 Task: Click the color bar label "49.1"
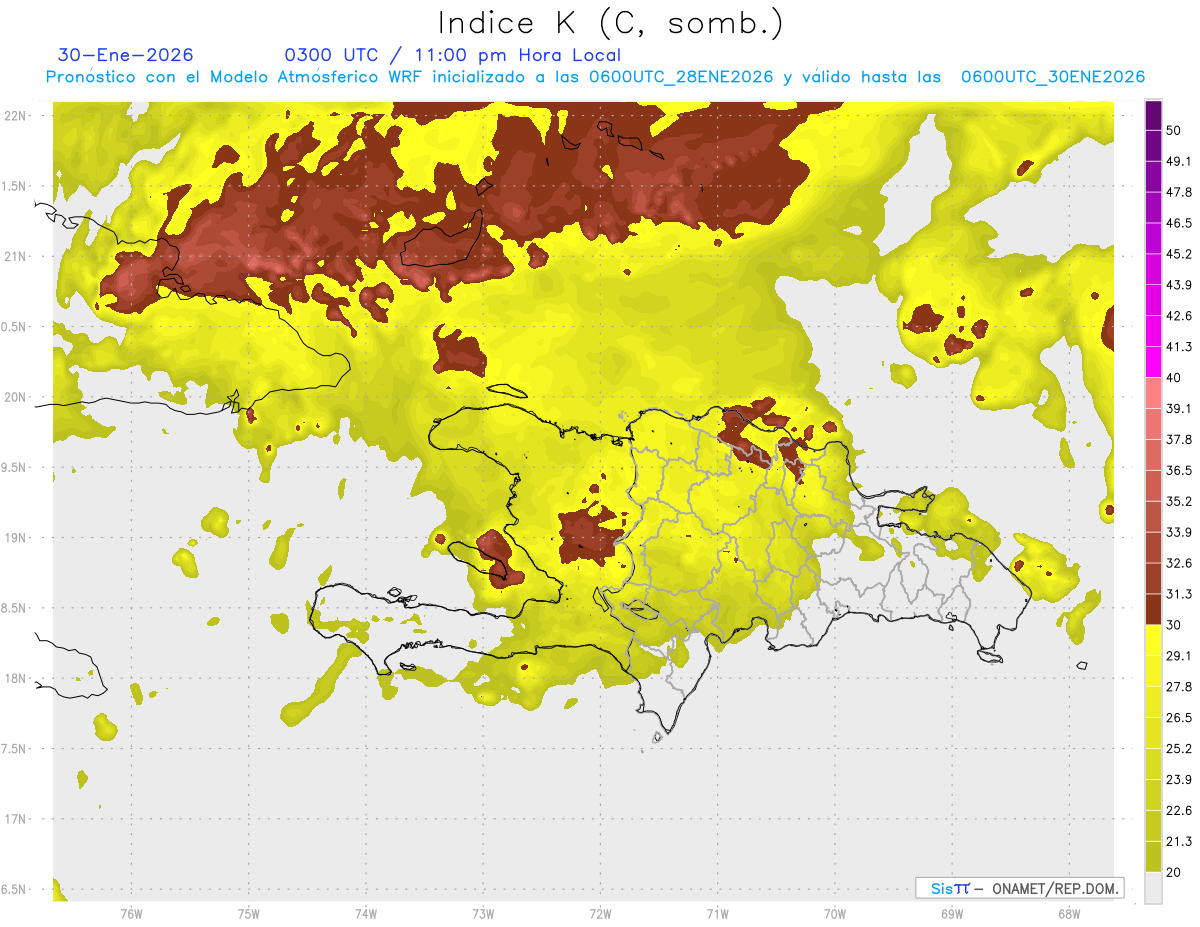[1179, 161]
